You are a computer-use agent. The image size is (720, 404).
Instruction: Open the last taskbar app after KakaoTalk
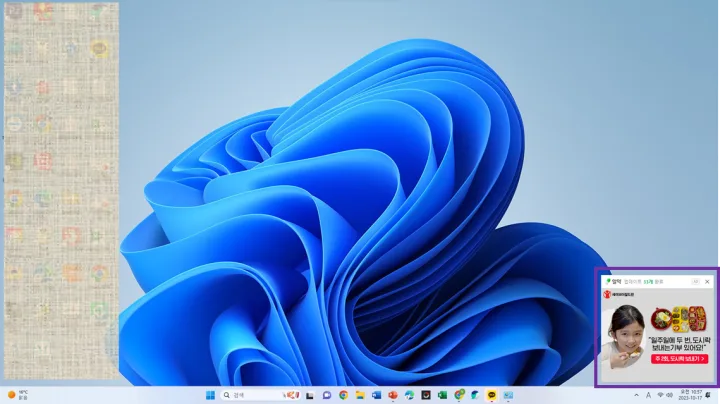(x=508, y=395)
